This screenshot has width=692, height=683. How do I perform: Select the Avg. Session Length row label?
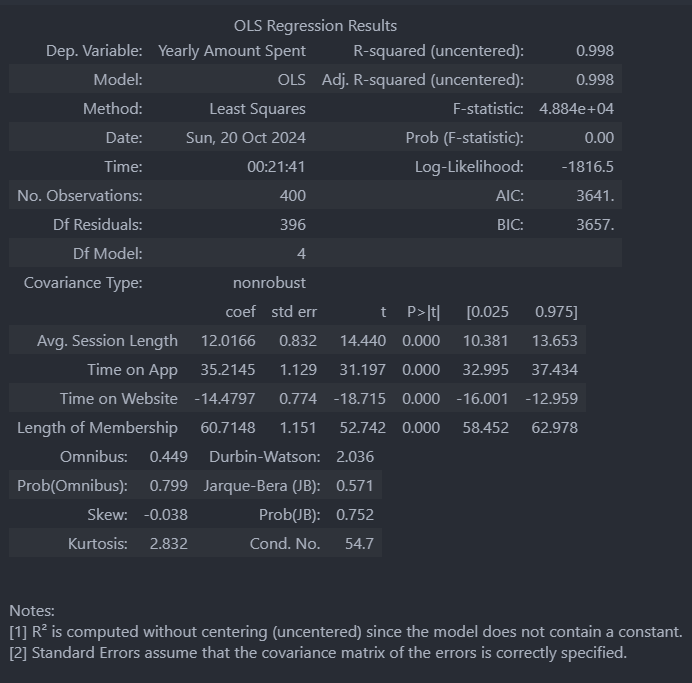[107, 341]
